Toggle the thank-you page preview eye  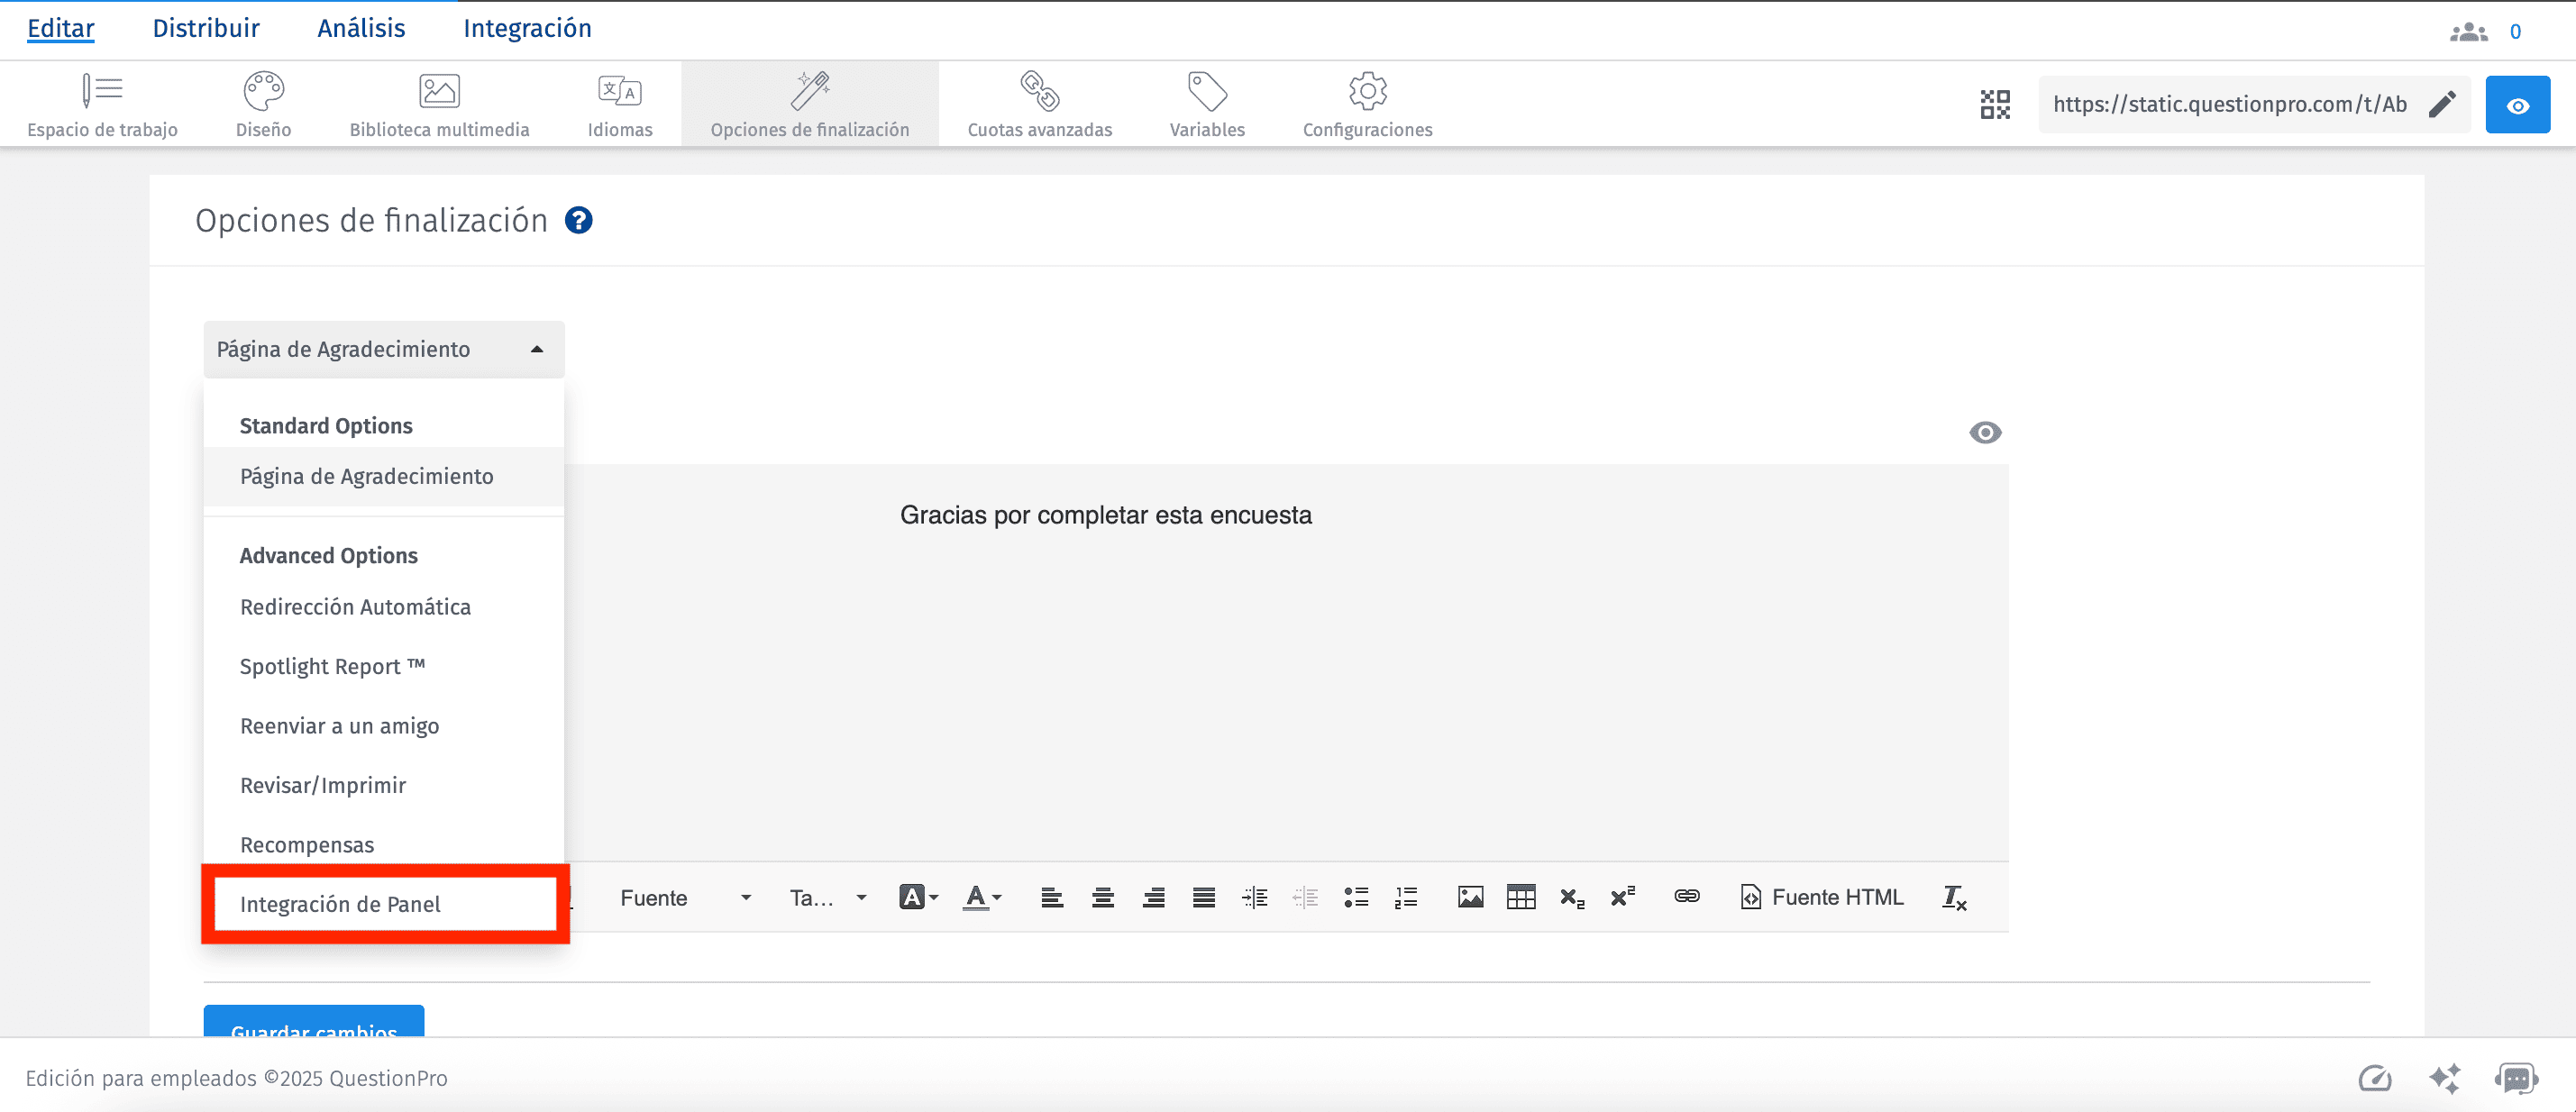(1985, 432)
